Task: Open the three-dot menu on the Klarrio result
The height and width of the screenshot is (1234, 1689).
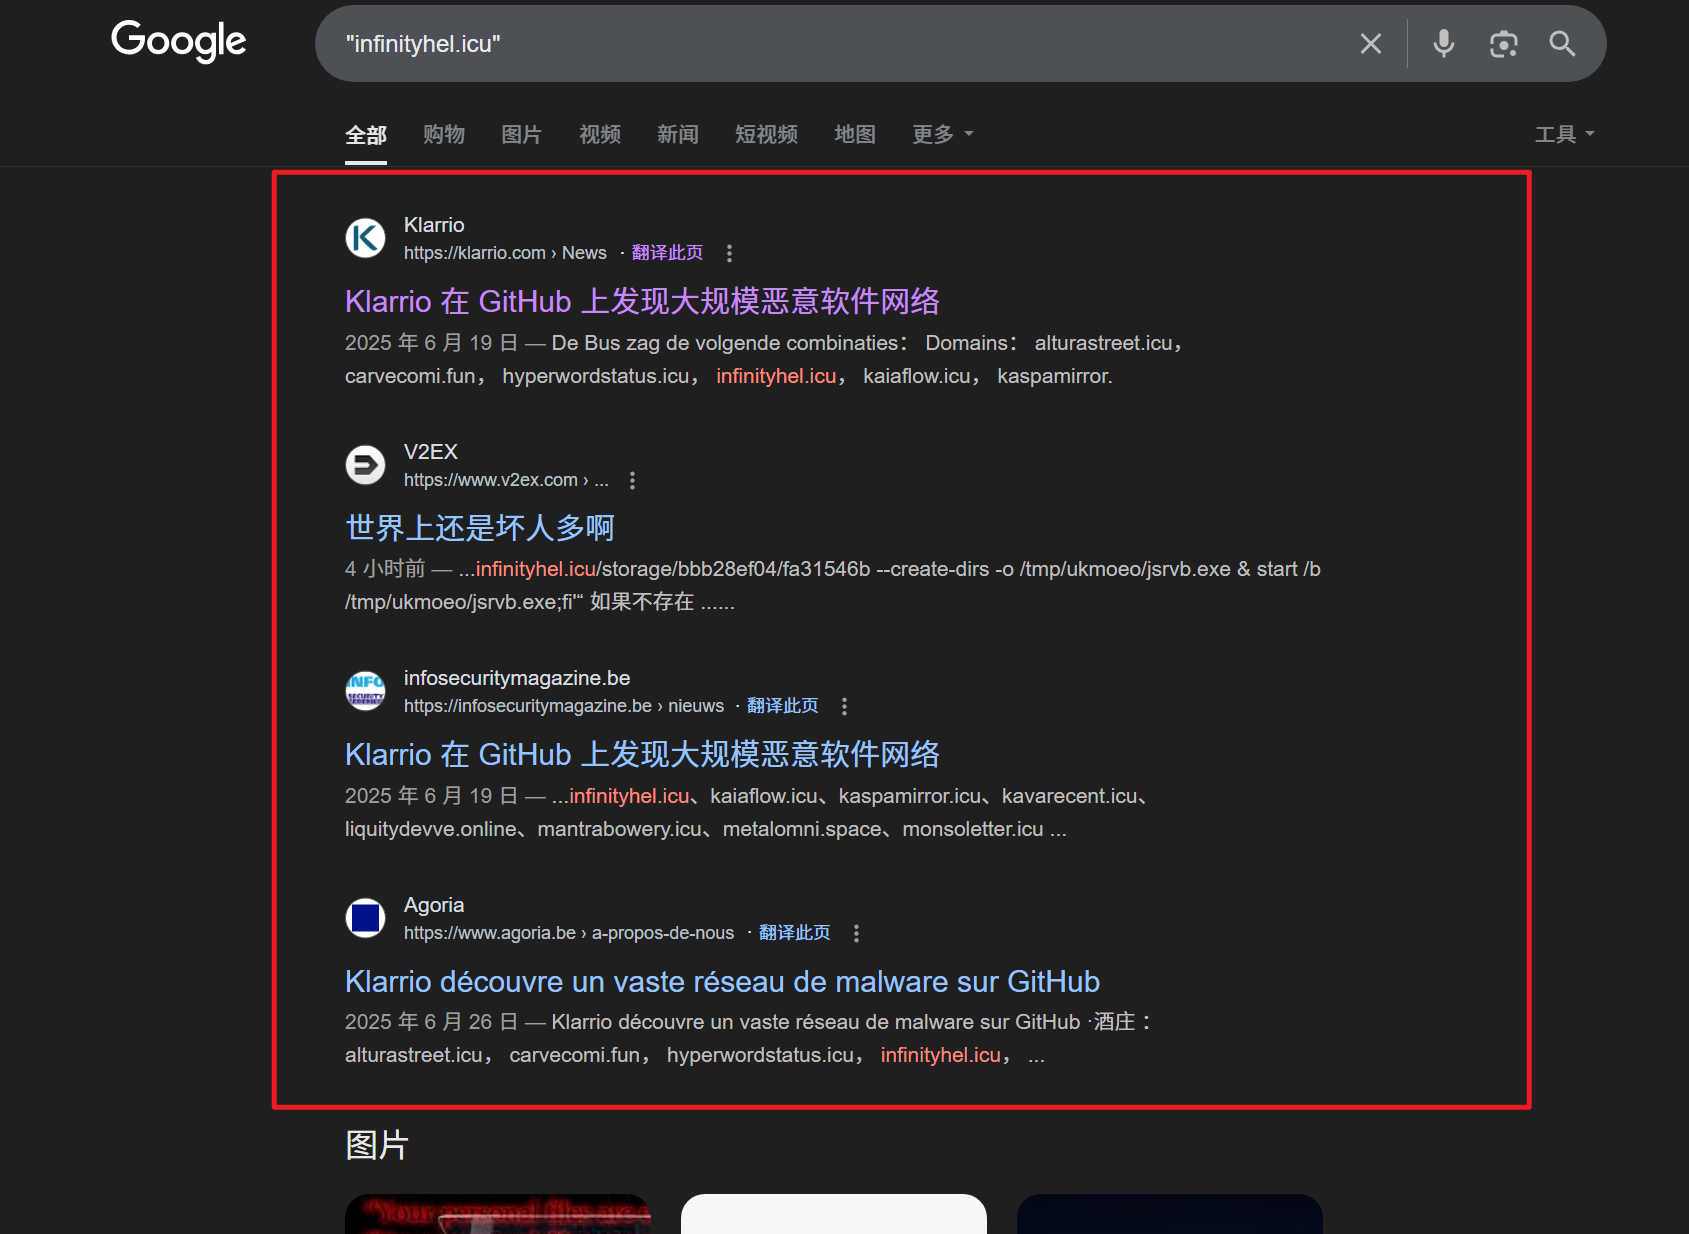Action: click(x=729, y=253)
